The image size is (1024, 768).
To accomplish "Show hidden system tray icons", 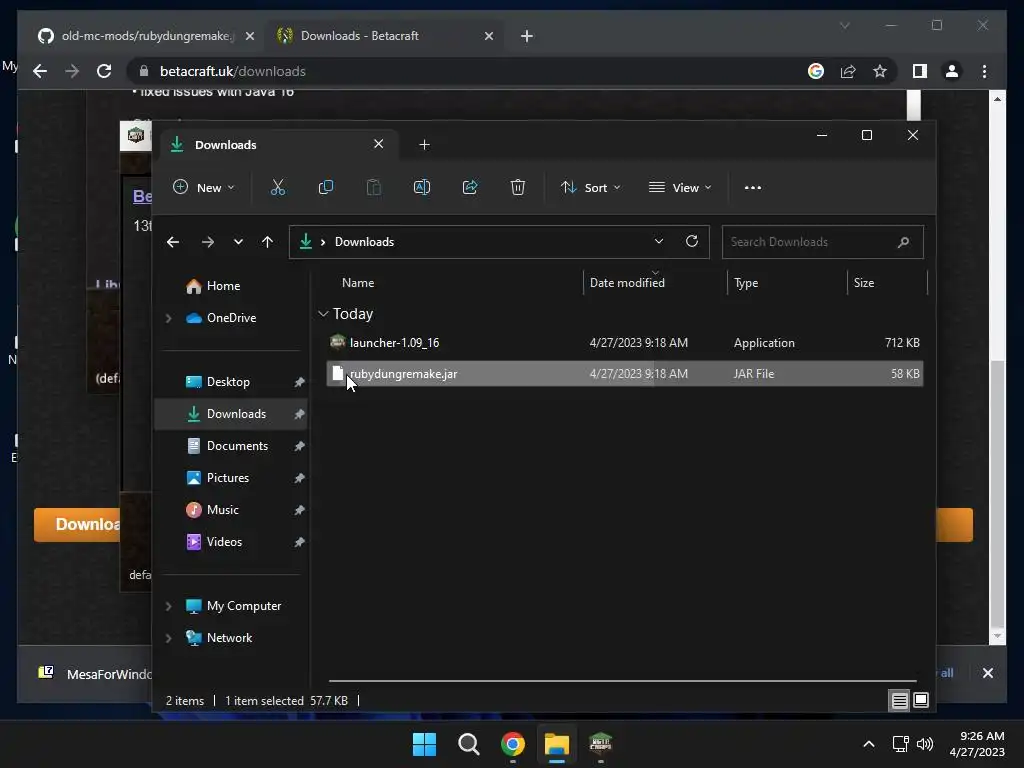I will point(869,744).
